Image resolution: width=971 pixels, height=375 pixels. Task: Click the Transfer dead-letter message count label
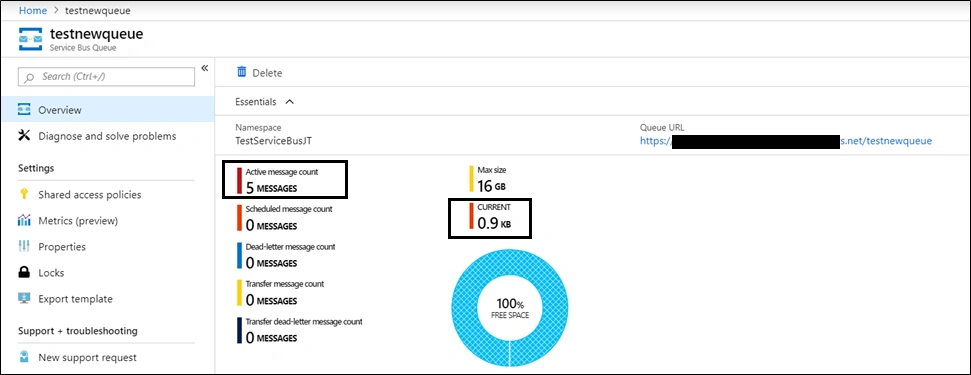click(304, 322)
